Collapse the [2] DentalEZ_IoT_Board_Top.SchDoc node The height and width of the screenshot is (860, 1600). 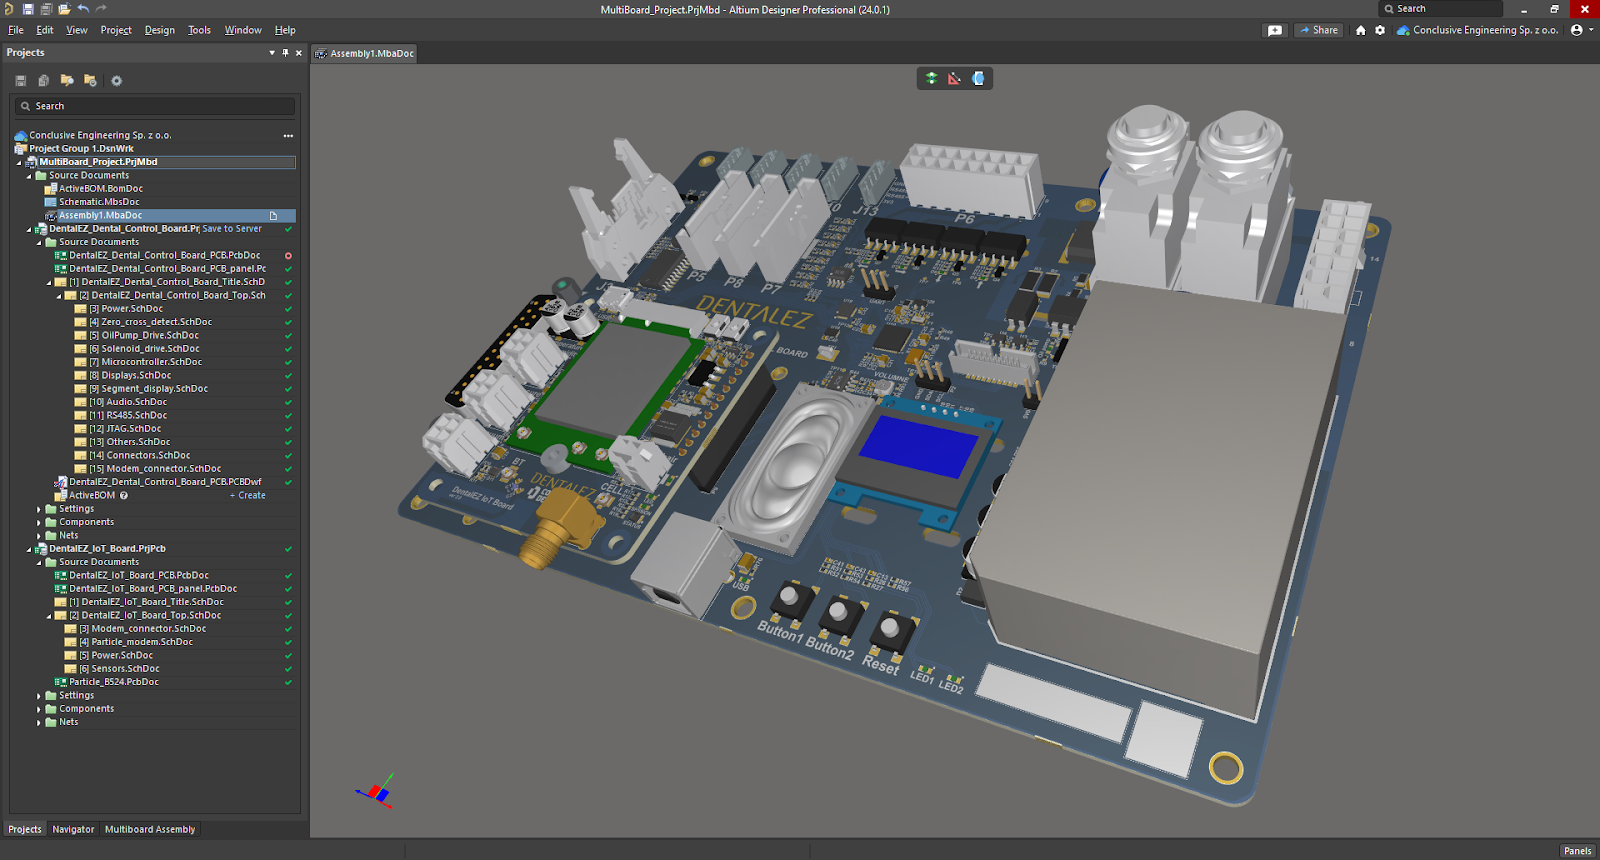49,616
